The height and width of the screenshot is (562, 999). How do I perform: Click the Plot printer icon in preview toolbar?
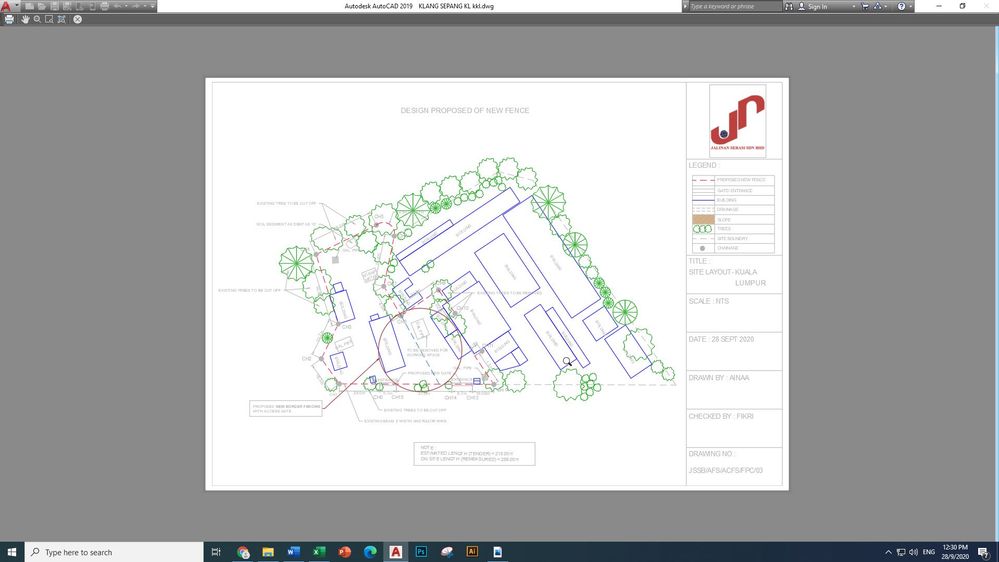9,19
